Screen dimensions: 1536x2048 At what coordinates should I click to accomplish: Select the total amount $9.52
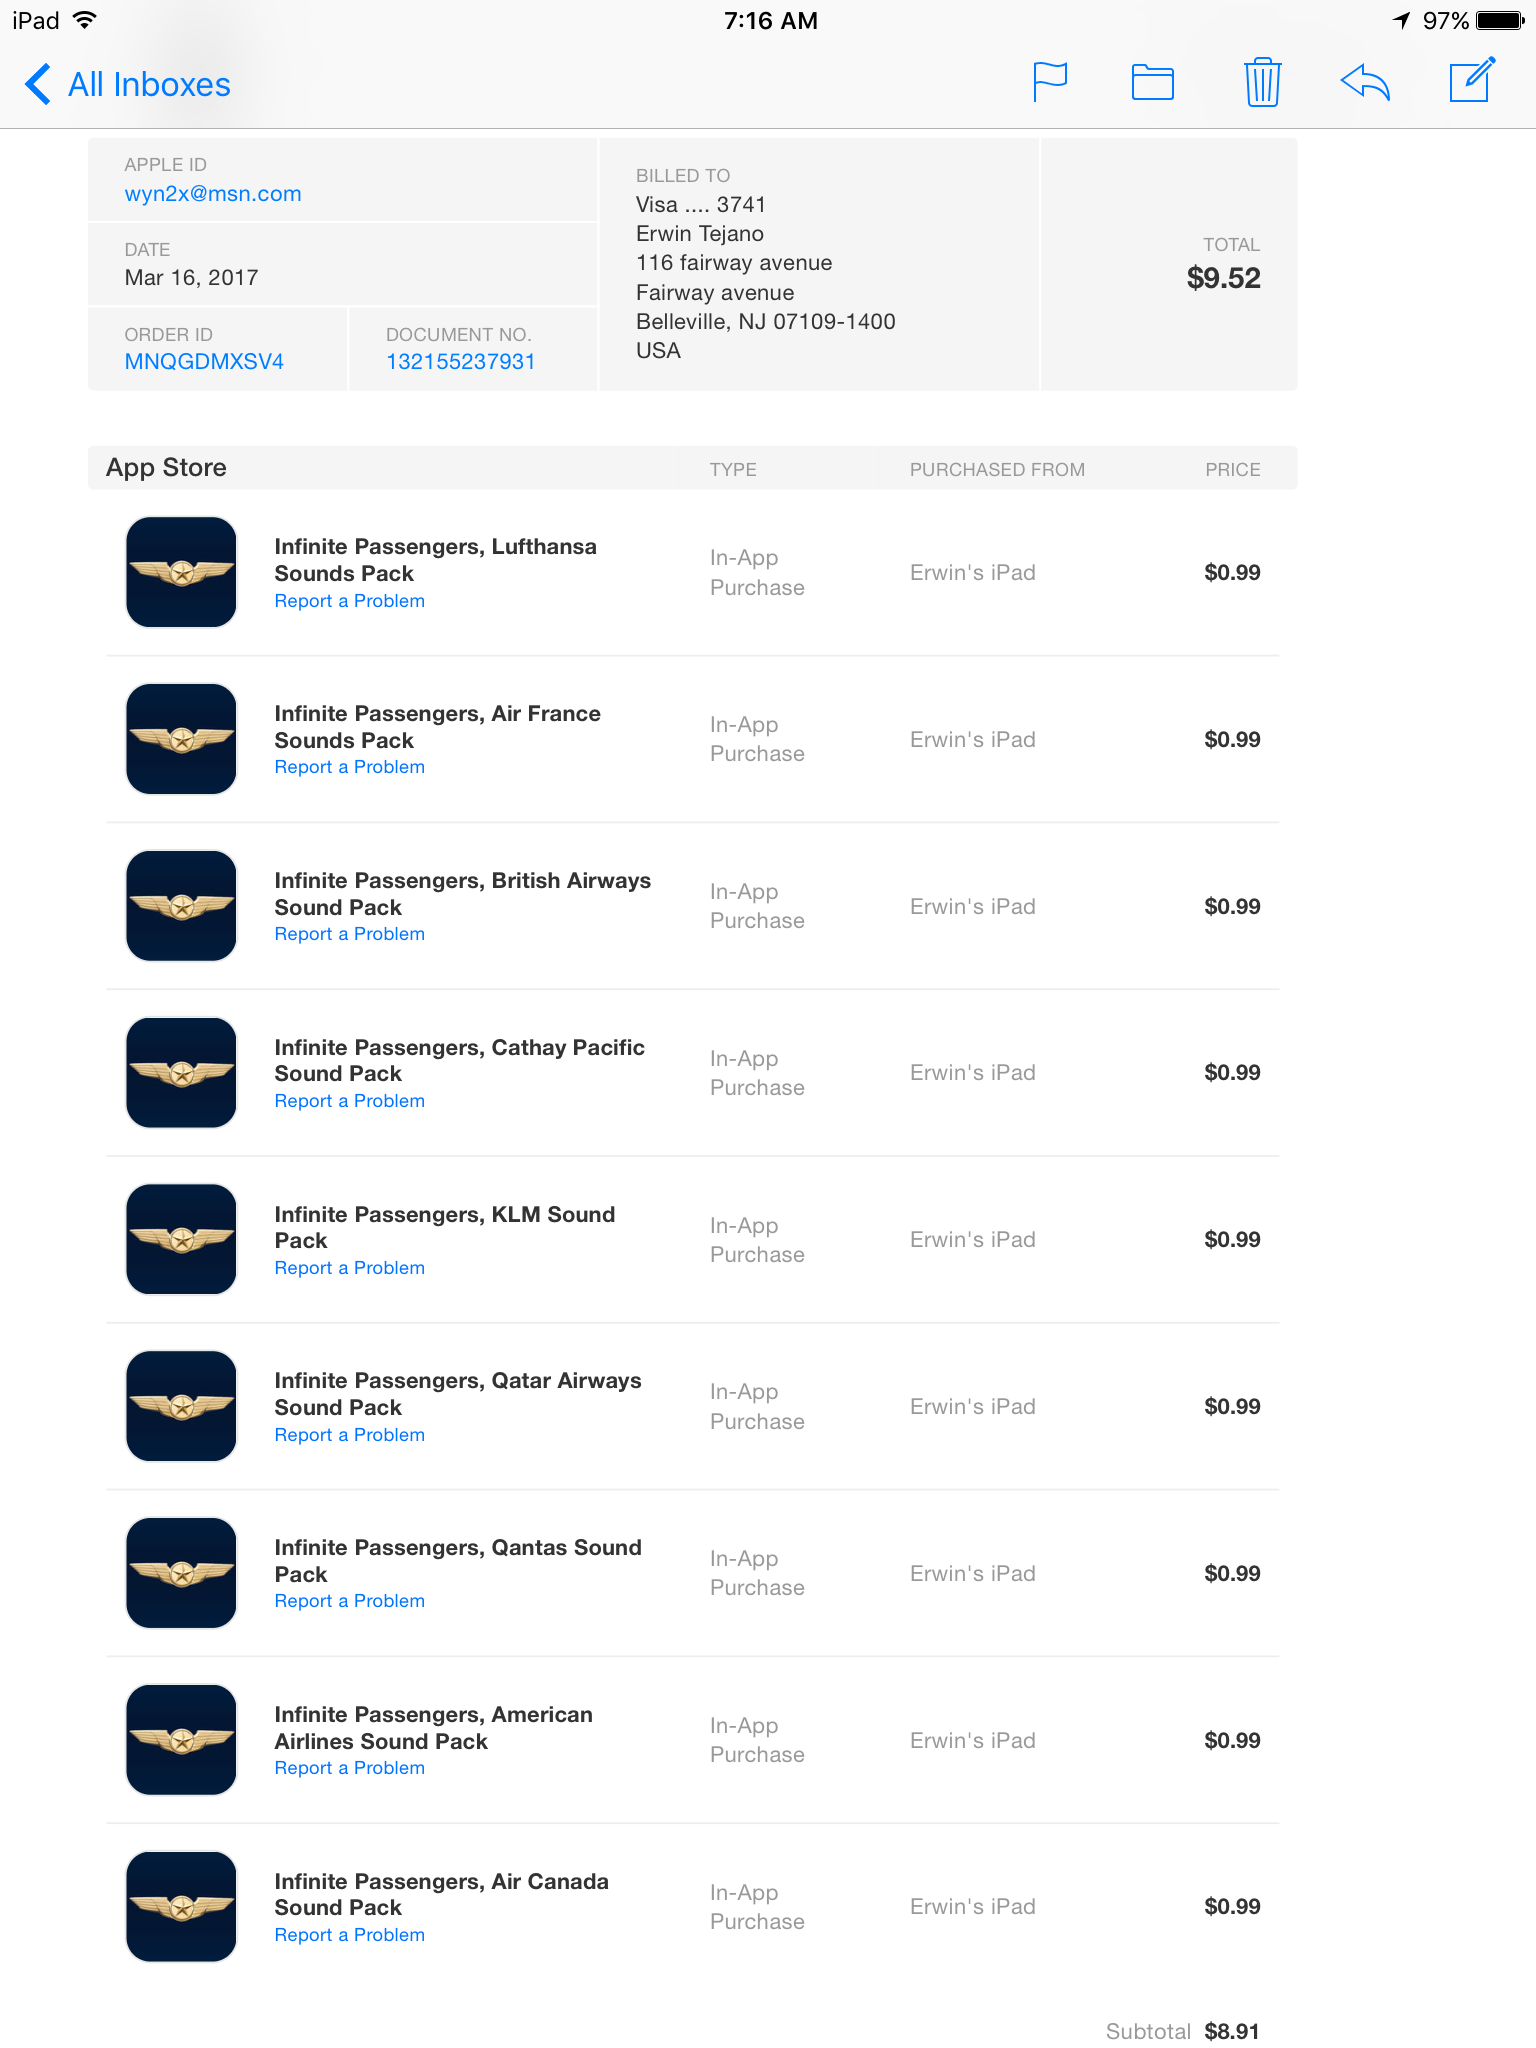1223,278
